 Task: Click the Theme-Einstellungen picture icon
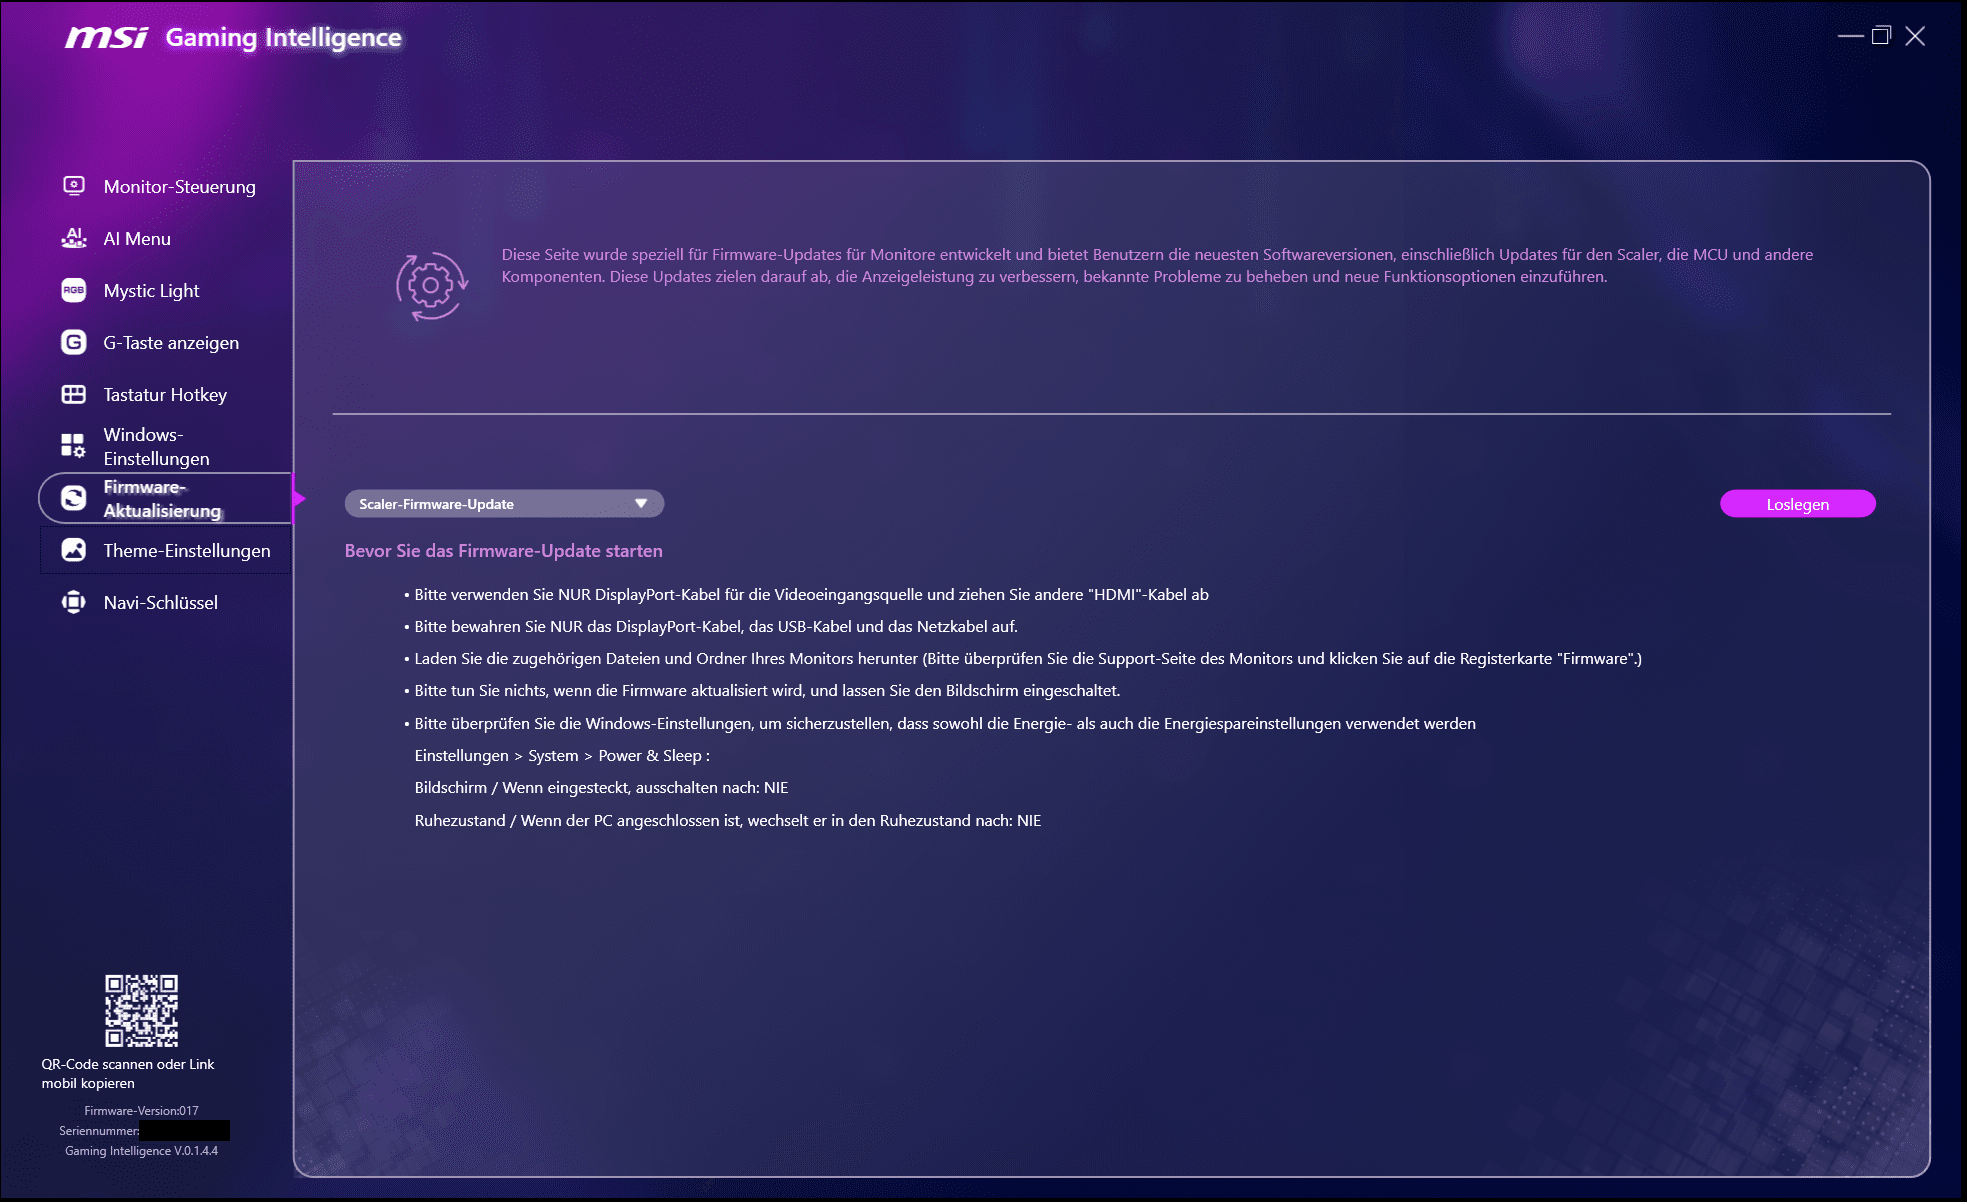coord(74,550)
